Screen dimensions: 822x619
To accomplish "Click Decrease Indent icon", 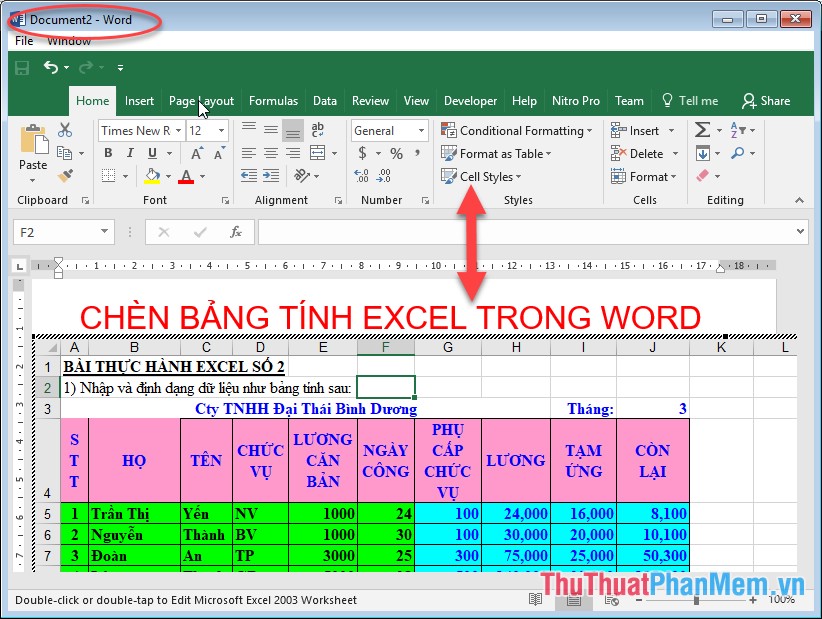I will pyautogui.click(x=249, y=176).
